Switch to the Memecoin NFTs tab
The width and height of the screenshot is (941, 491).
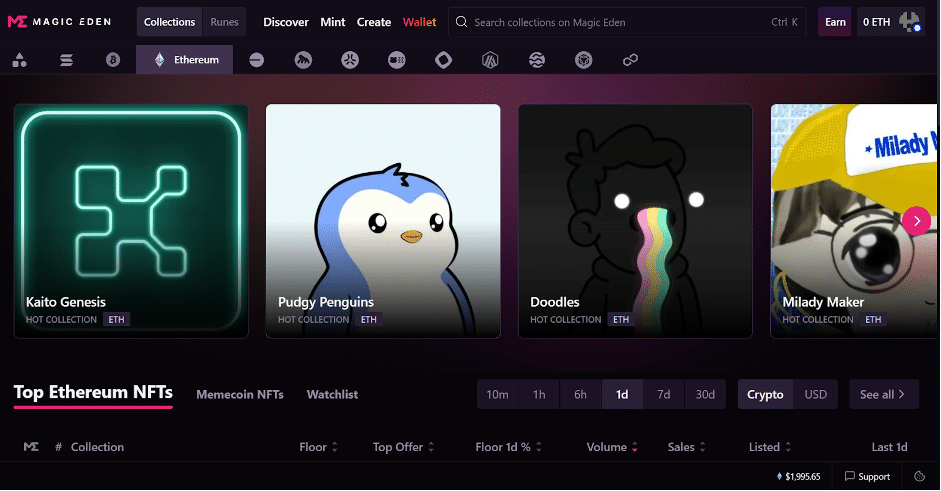click(239, 394)
